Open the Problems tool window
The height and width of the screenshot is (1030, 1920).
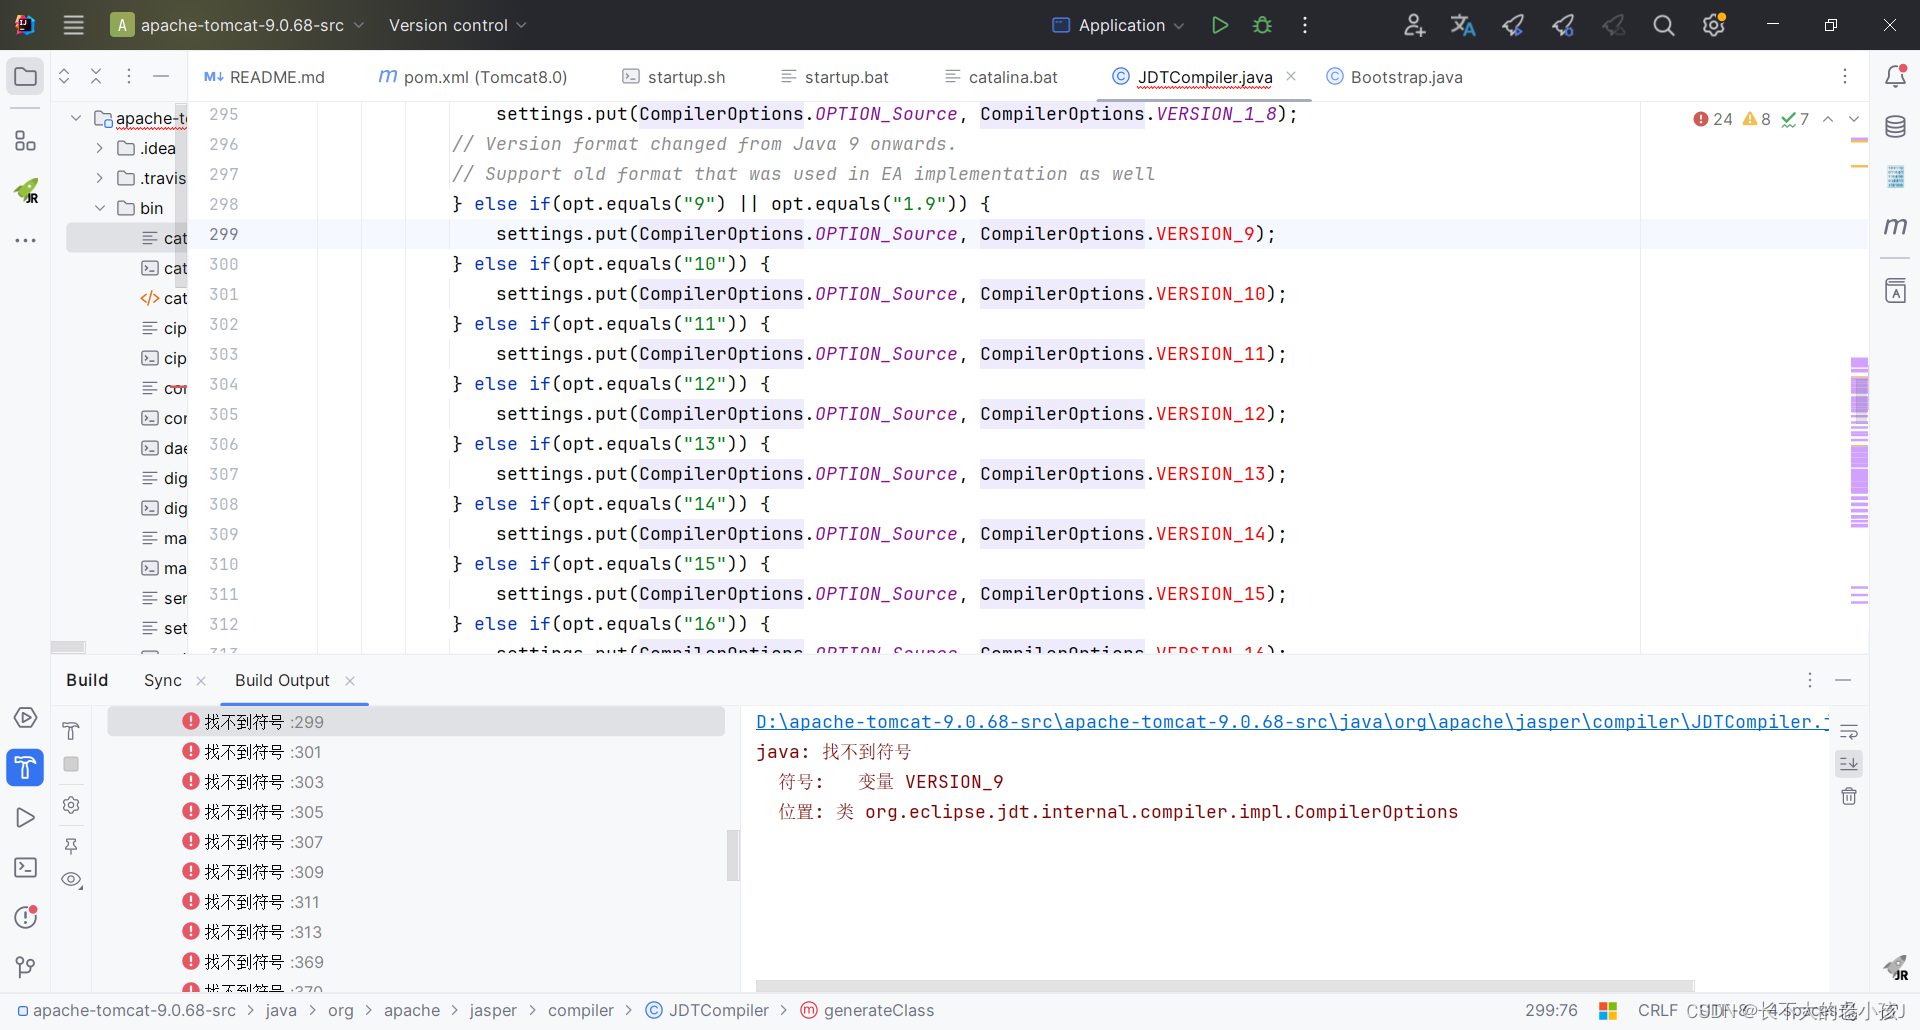point(25,917)
